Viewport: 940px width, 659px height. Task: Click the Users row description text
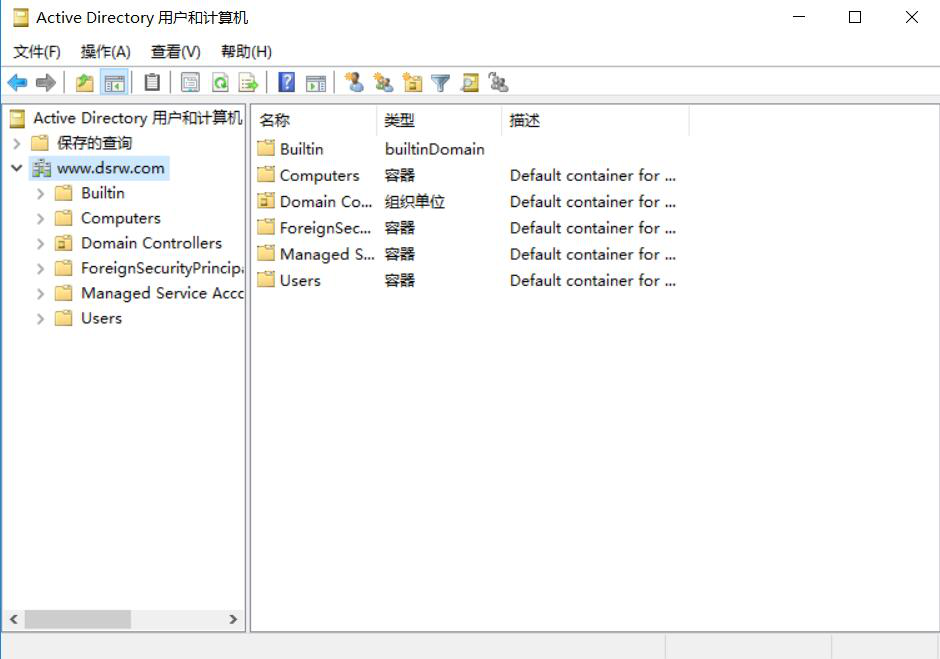(593, 280)
